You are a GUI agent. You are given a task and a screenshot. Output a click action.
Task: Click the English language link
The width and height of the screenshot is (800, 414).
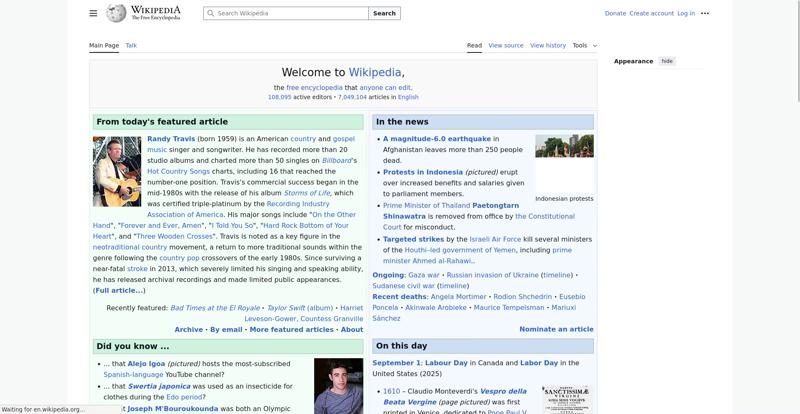[x=408, y=97]
